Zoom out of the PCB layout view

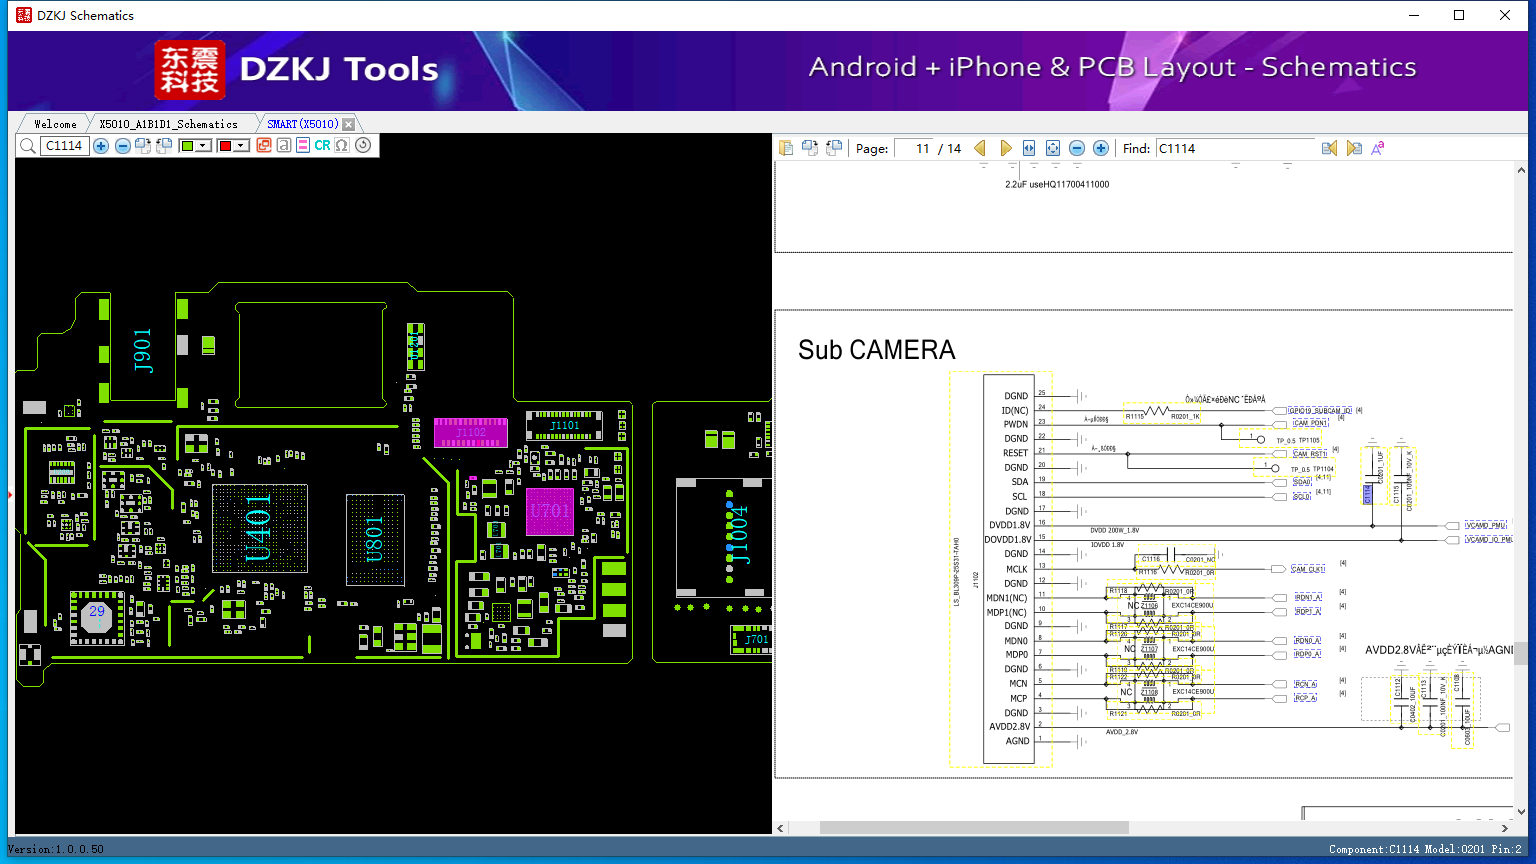click(x=122, y=146)
